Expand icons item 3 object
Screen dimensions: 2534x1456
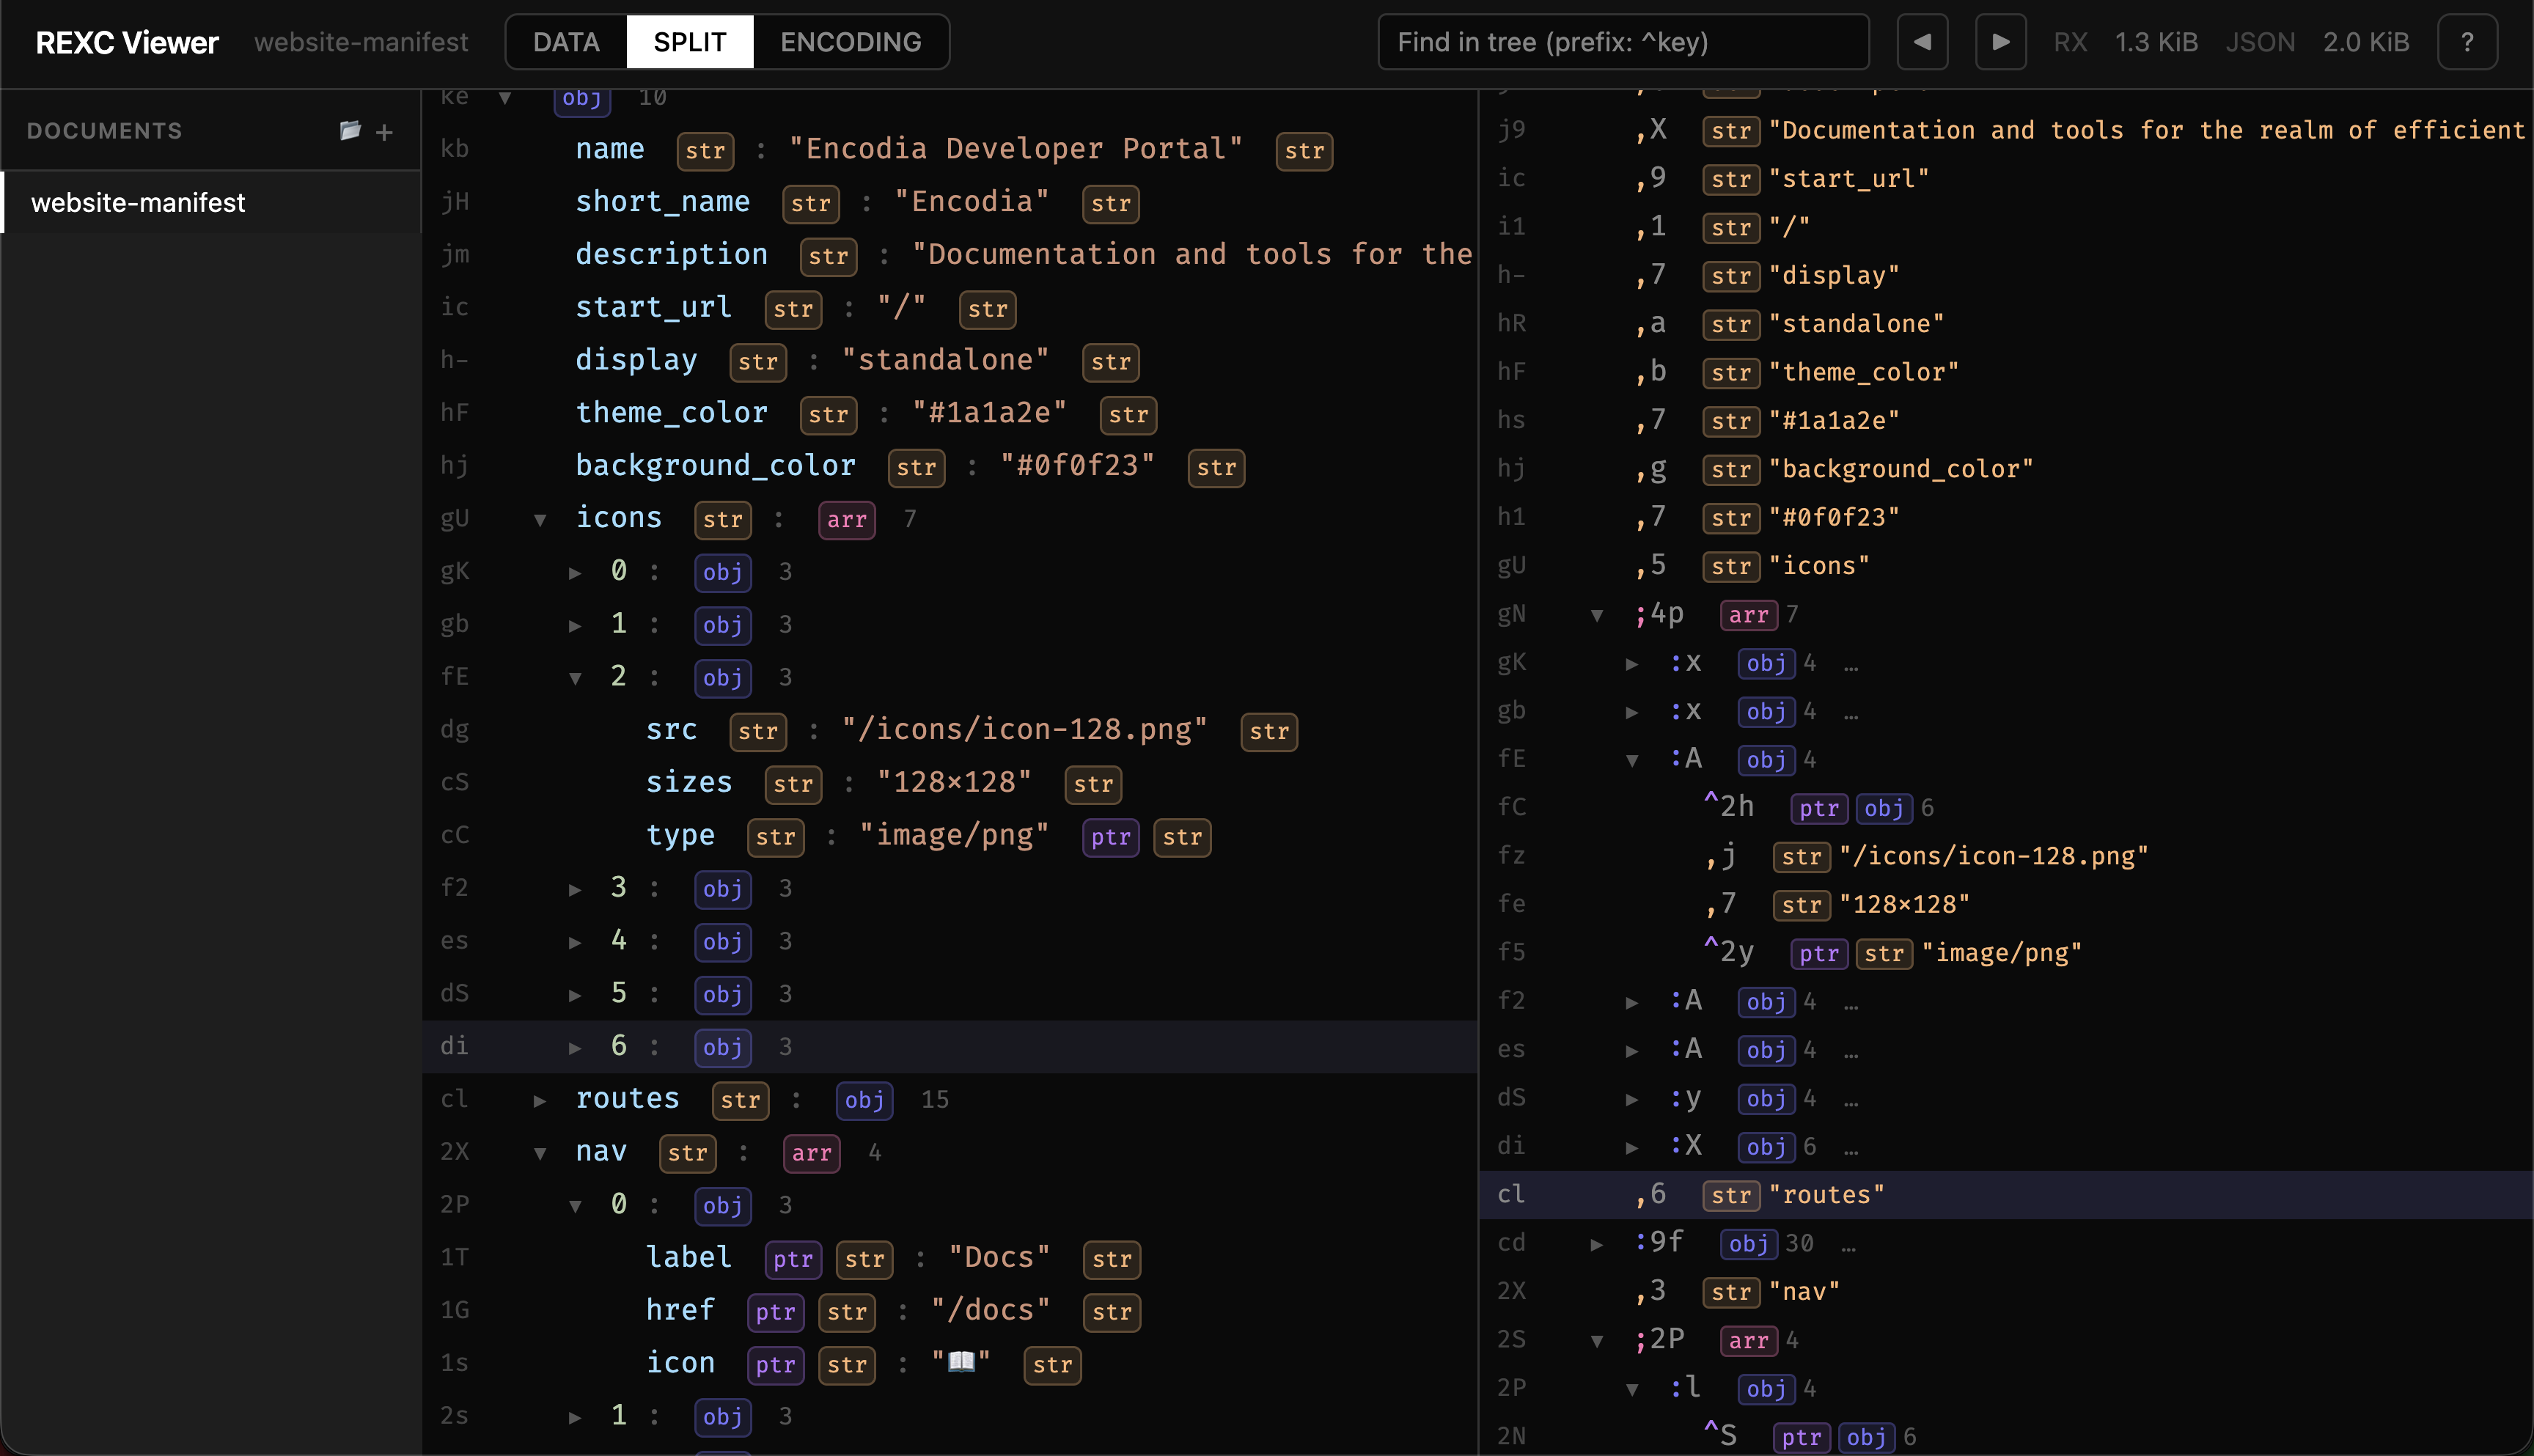pos(575,889)
